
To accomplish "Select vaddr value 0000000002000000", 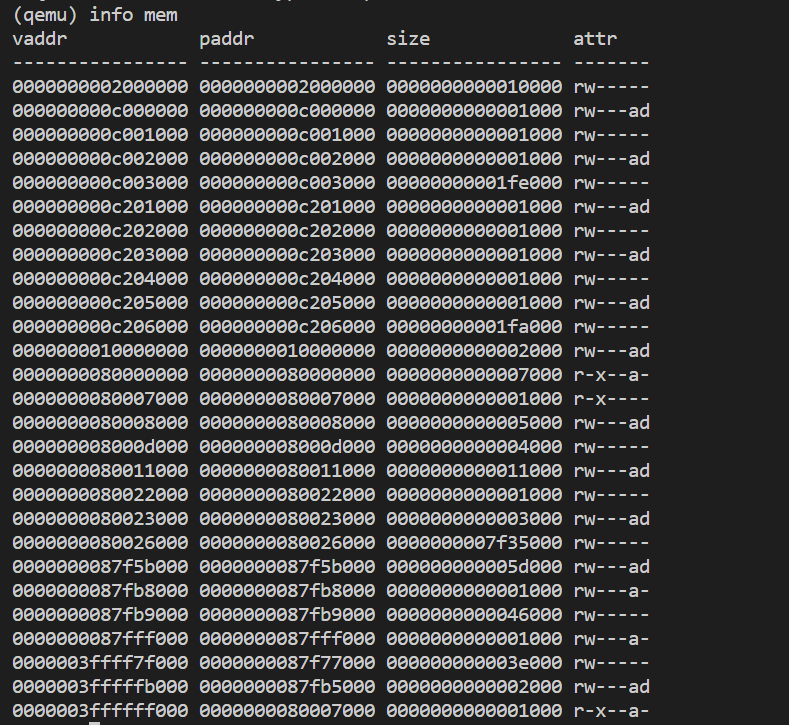I will point(101,87).
